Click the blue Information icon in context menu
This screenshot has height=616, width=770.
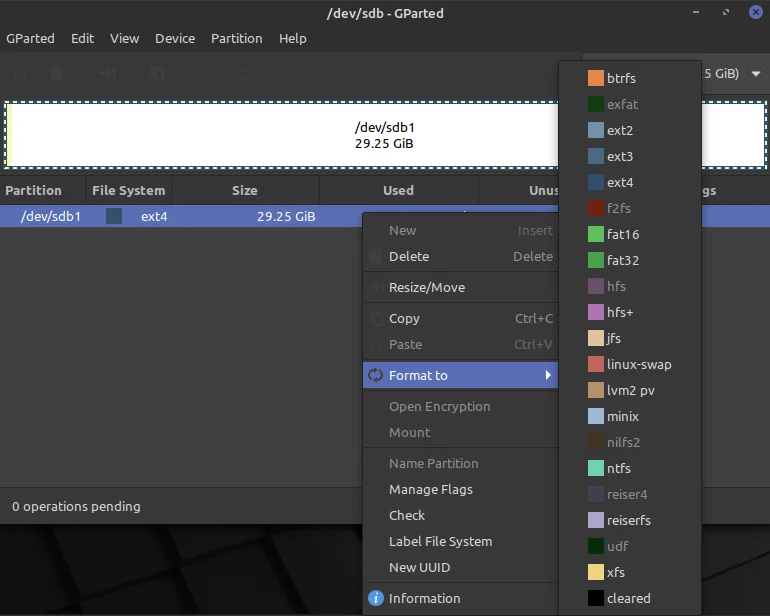pos(376,598)
